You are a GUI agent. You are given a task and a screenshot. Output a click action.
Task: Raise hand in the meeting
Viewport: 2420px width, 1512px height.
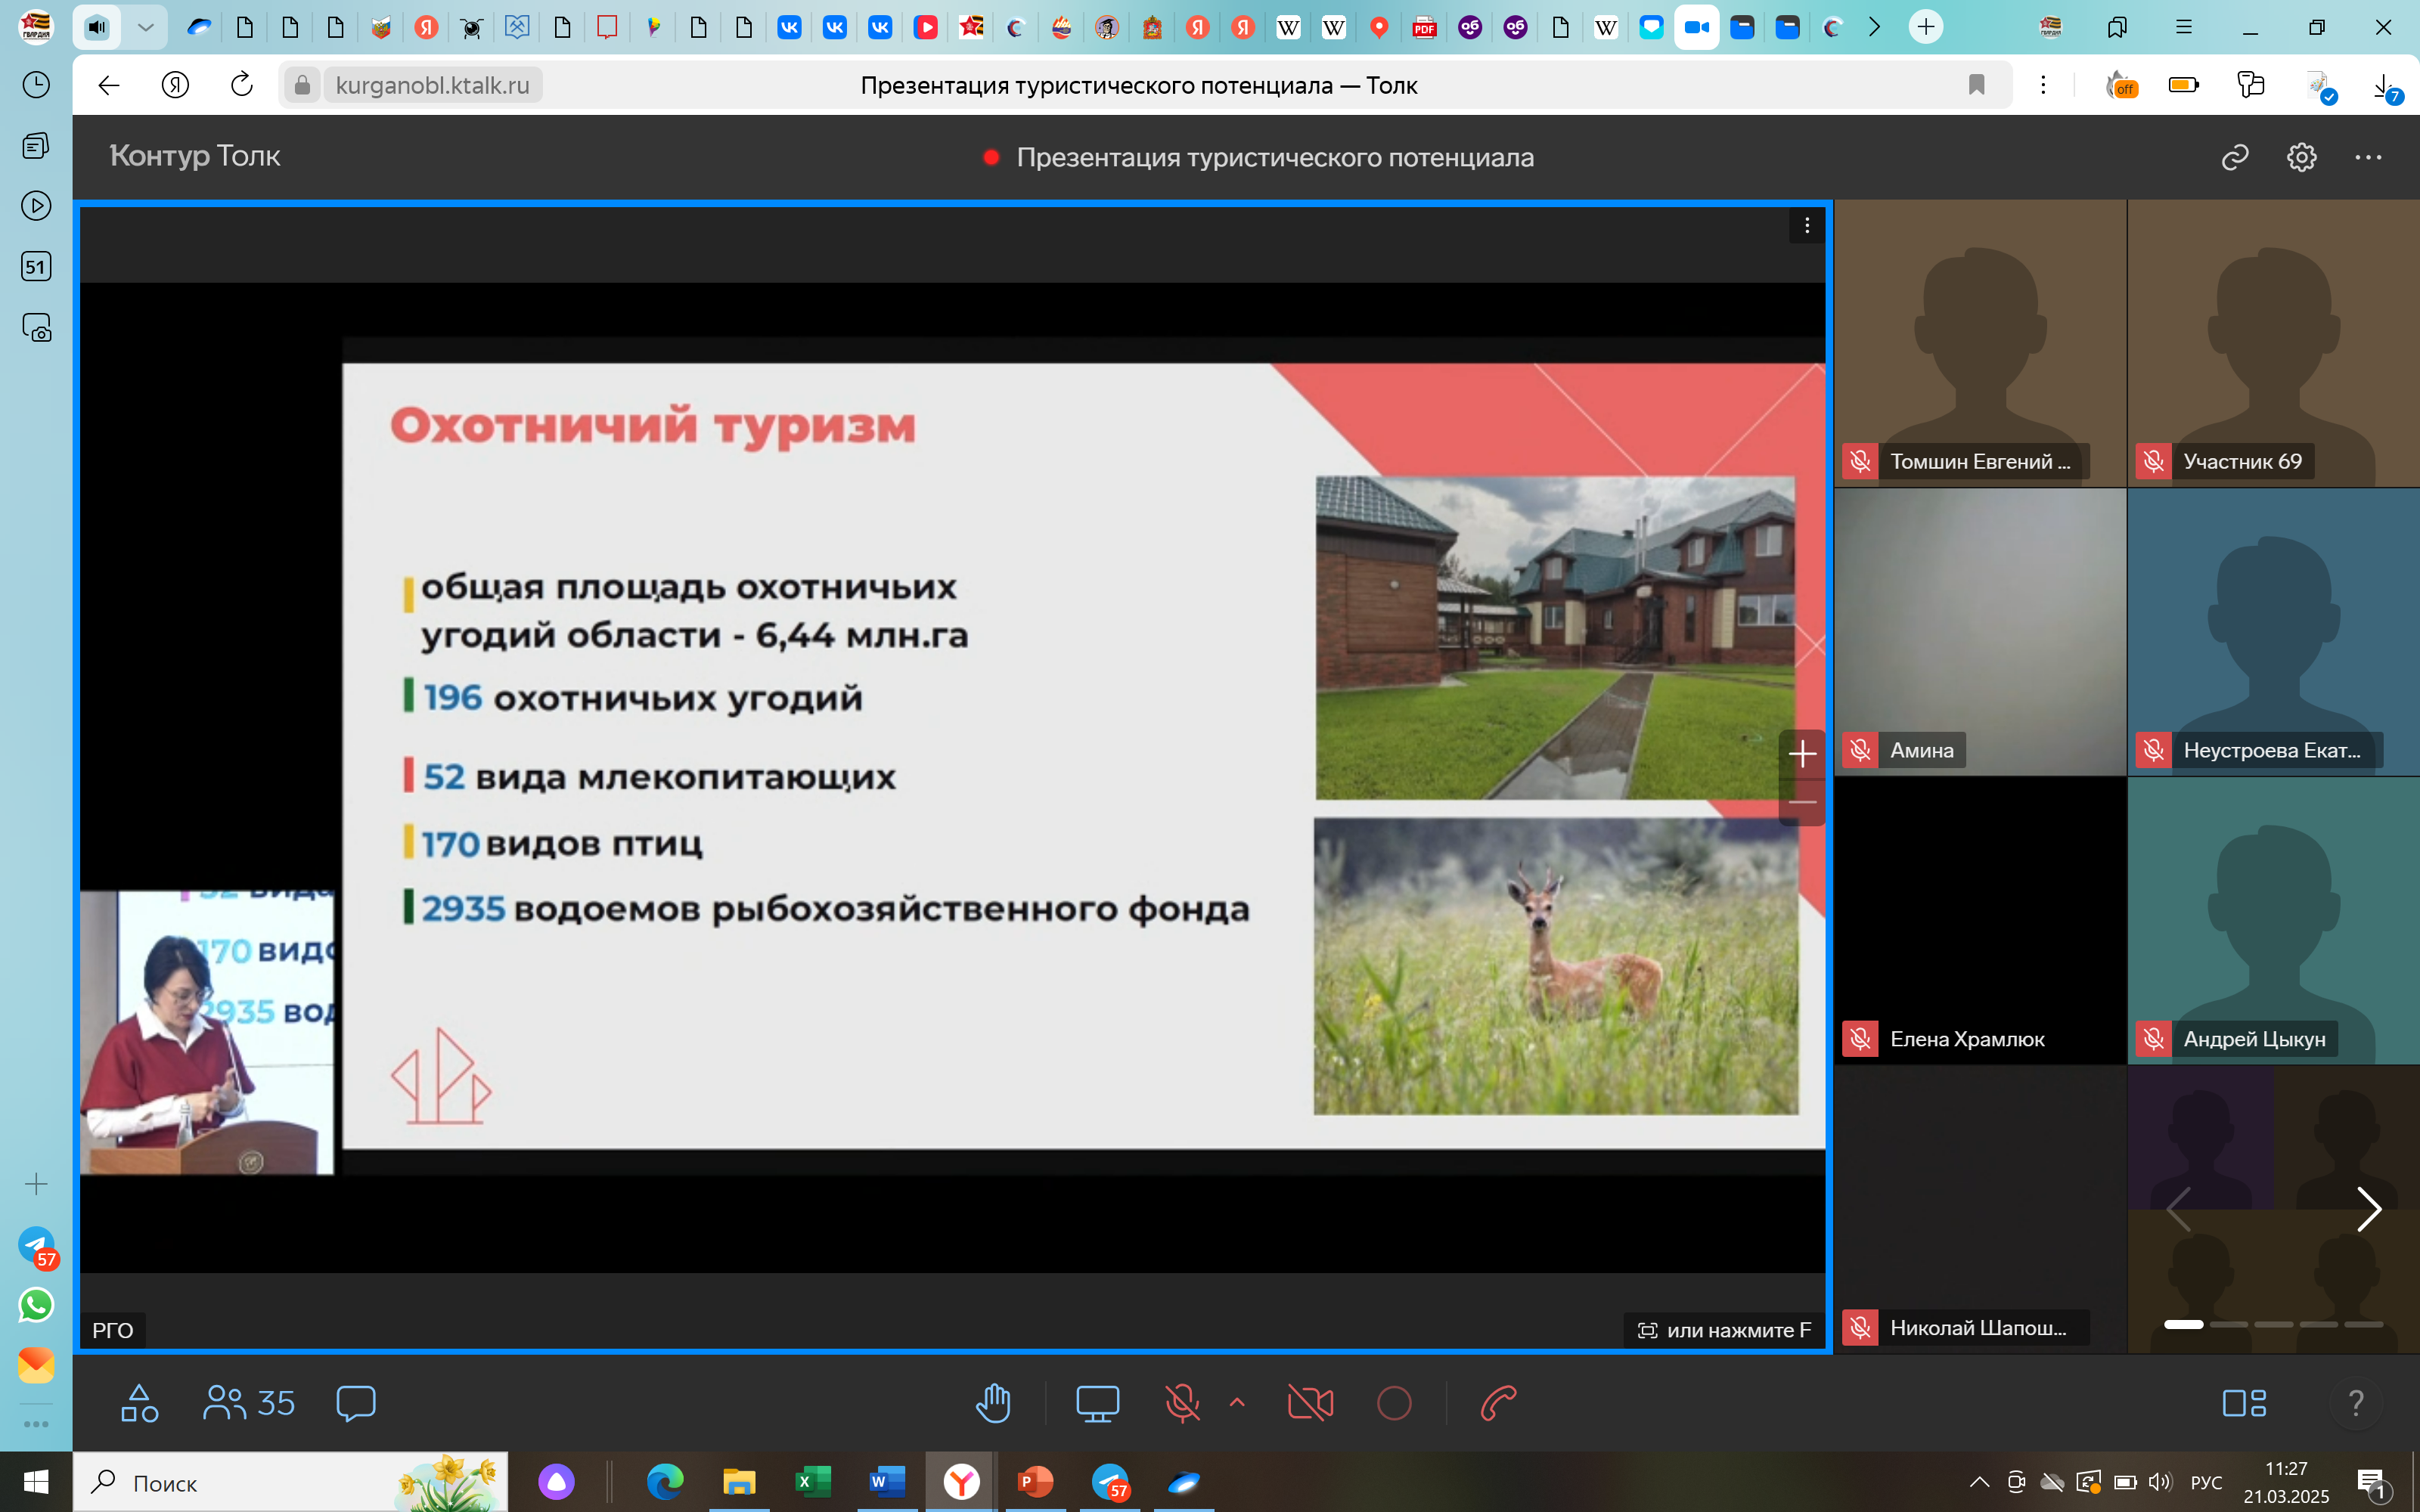pyautogui.click(x=993, y=1403)
